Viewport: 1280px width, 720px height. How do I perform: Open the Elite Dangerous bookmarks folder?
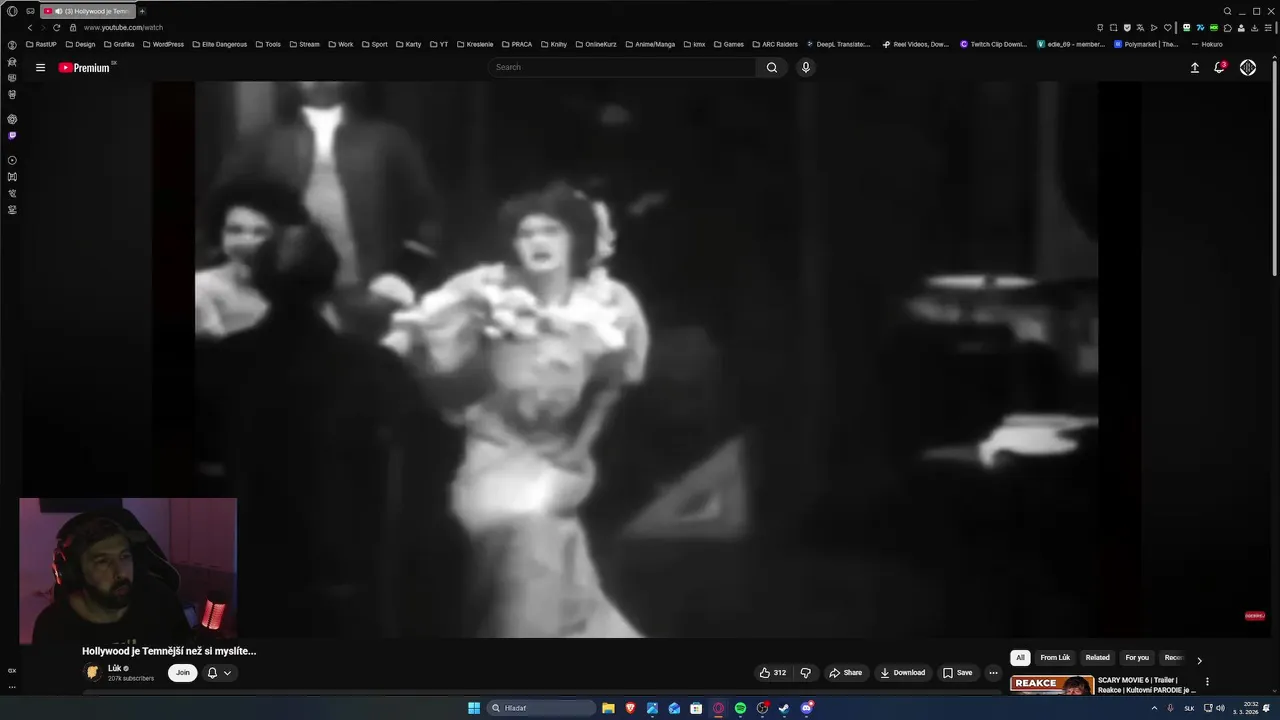[x=219, y=44]
